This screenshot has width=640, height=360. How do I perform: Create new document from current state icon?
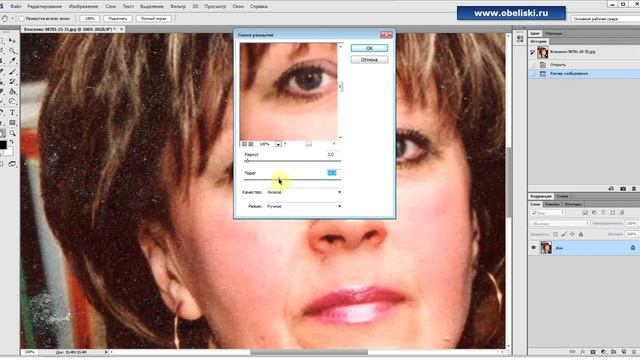(x=611, y=189)
